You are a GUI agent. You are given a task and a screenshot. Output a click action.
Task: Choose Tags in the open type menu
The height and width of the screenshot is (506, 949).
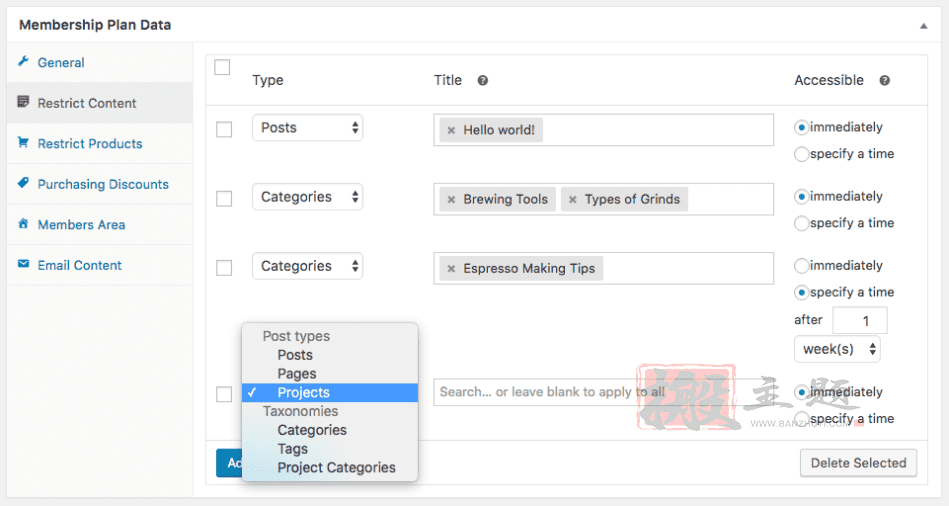point(330,448)
